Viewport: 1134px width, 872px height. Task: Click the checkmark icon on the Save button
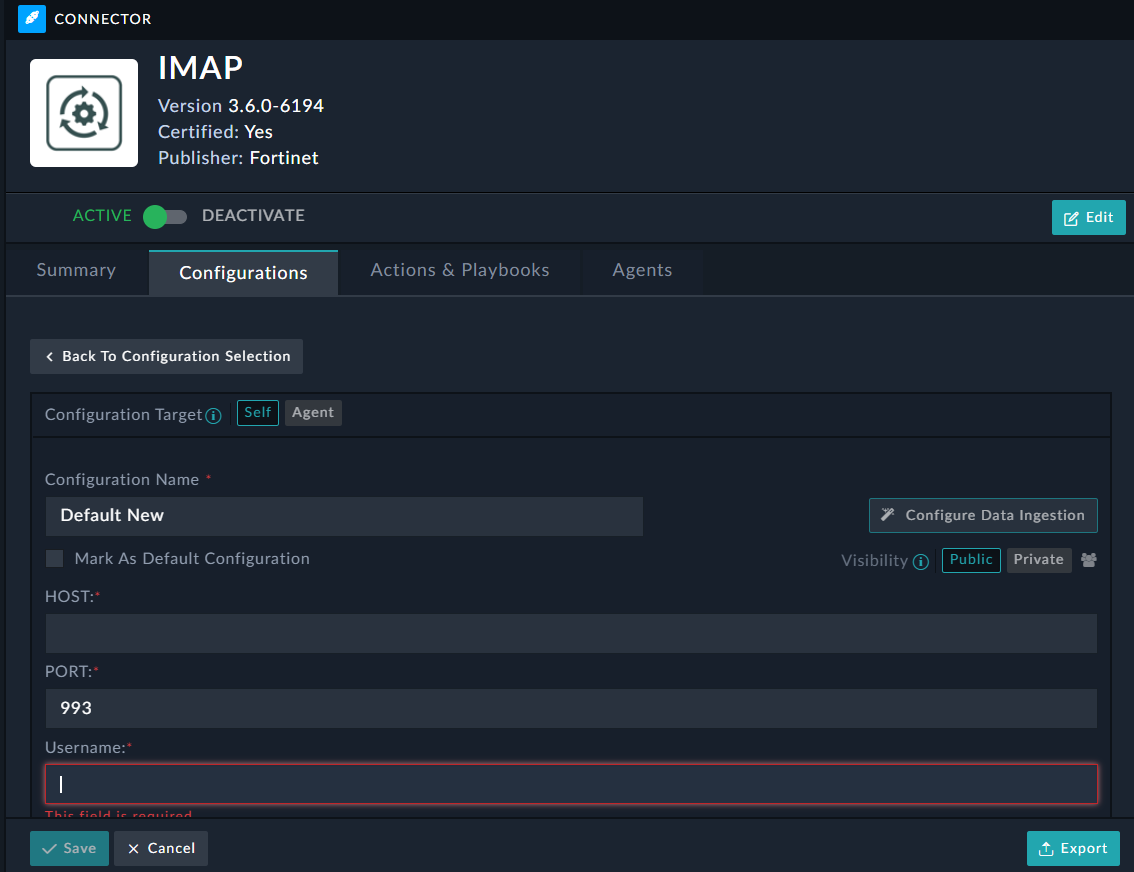(x=50, y=847)
